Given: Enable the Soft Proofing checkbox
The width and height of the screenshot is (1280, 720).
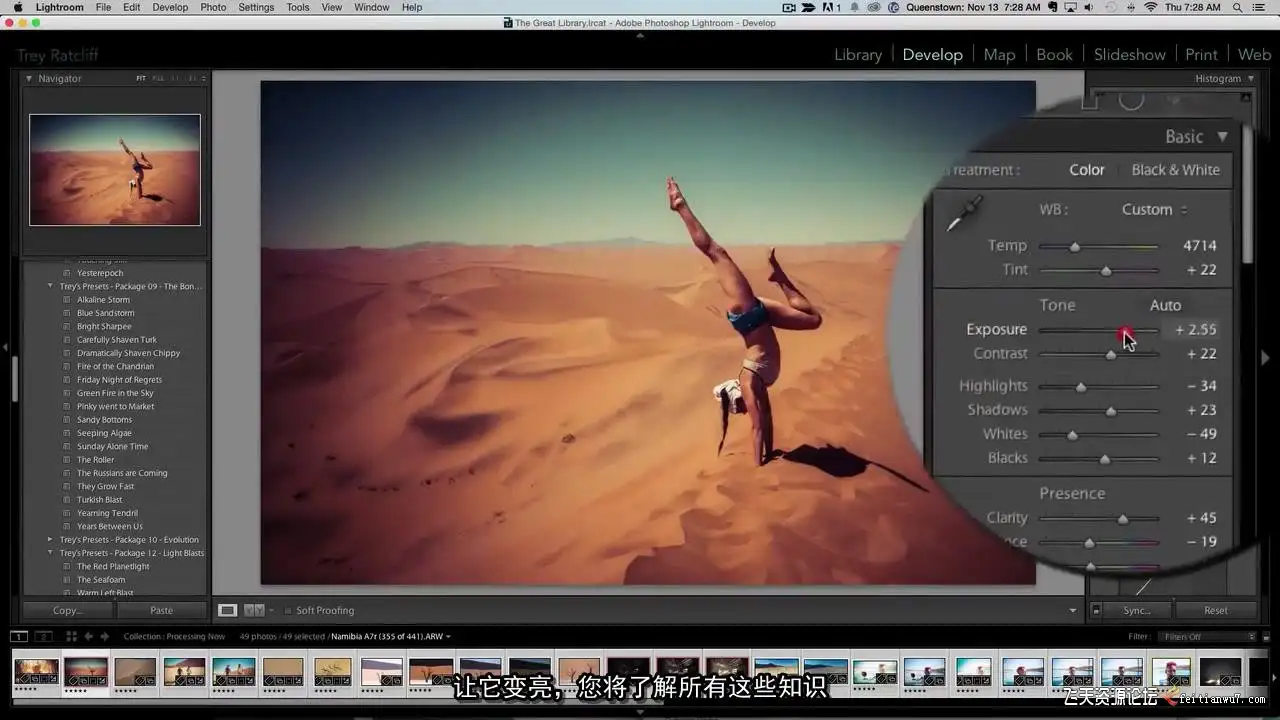Looking at the screenshot, I should click(288, 610).
